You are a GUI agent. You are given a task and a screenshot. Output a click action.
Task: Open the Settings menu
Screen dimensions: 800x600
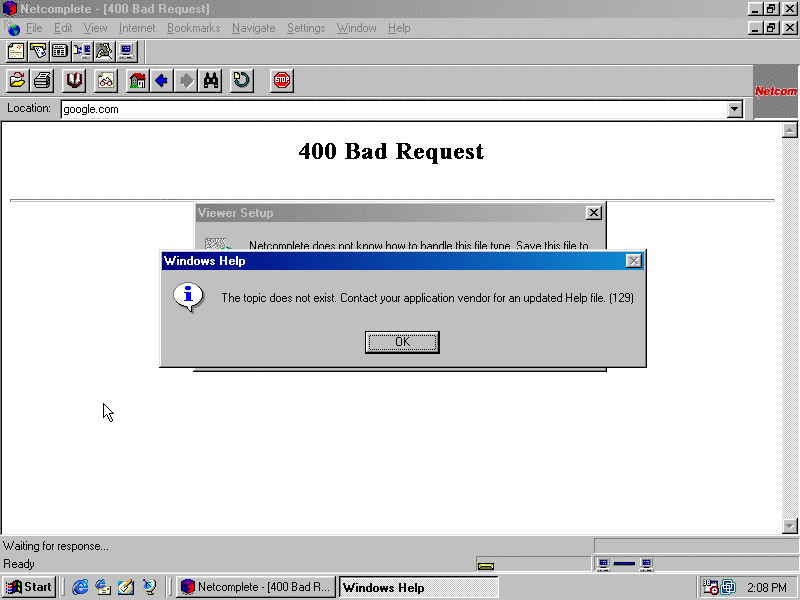click(x=306, y=28)
